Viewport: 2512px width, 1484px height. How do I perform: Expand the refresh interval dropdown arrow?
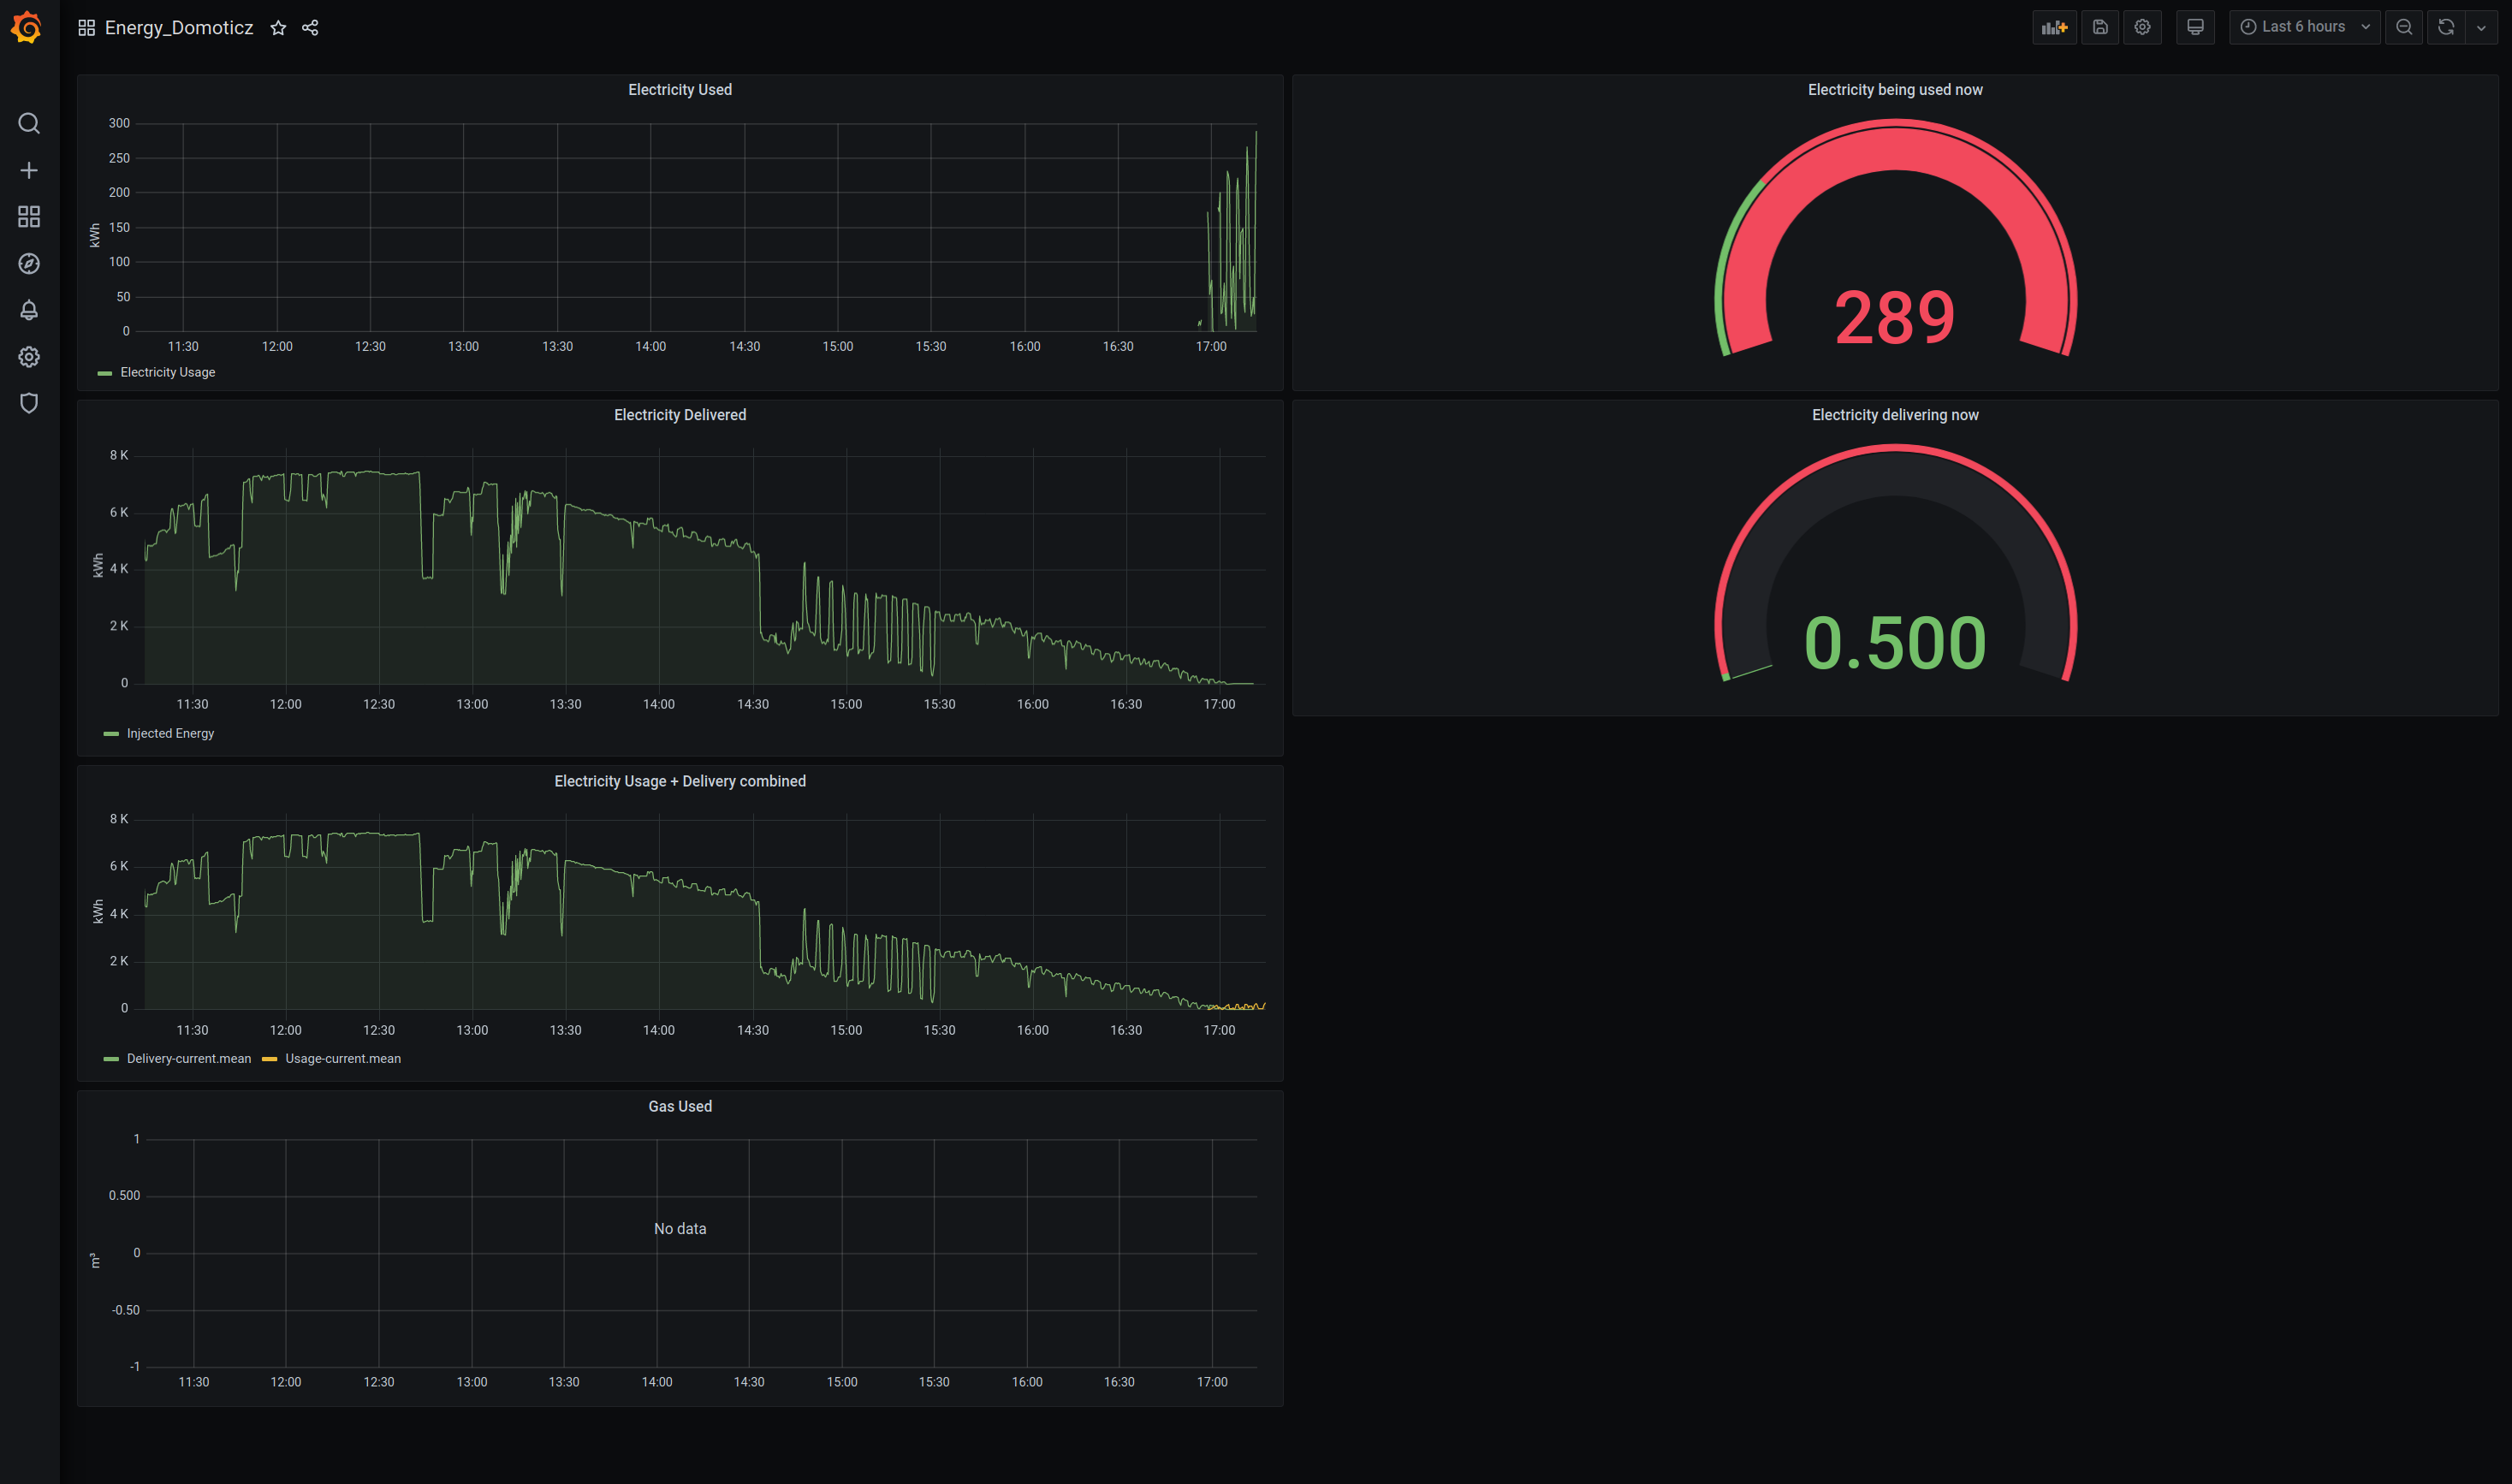2481,27
